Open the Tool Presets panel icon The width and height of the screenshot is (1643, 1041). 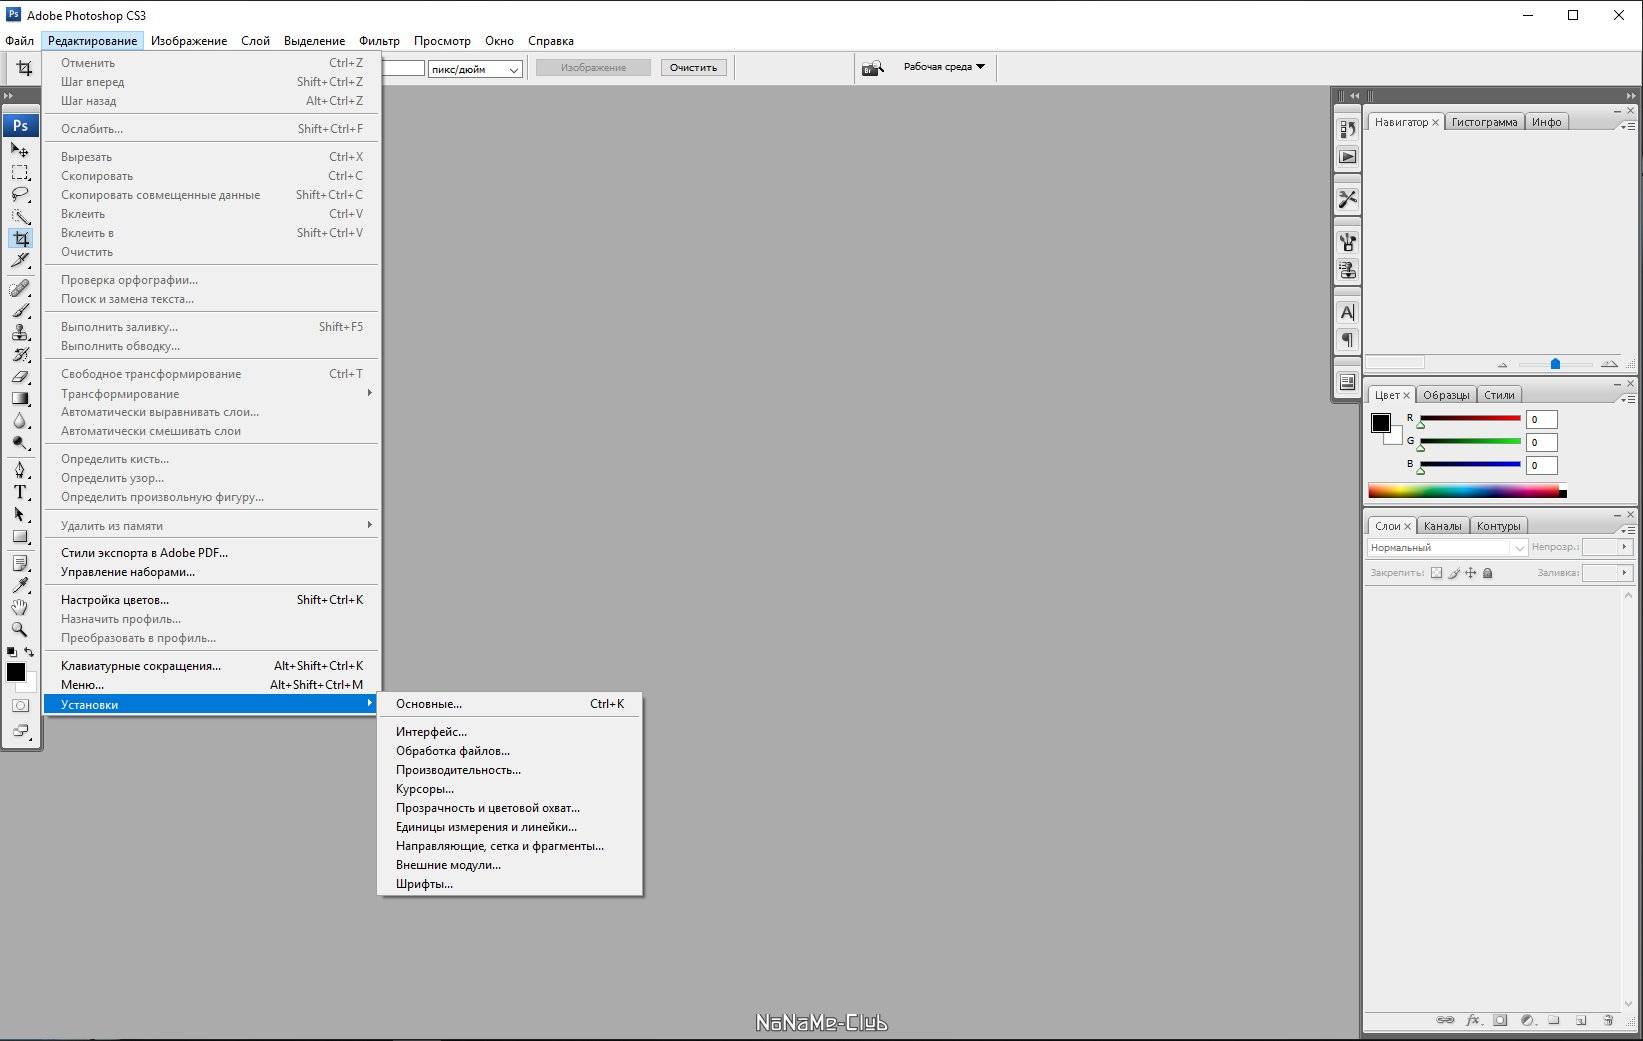pos(1347,199)
